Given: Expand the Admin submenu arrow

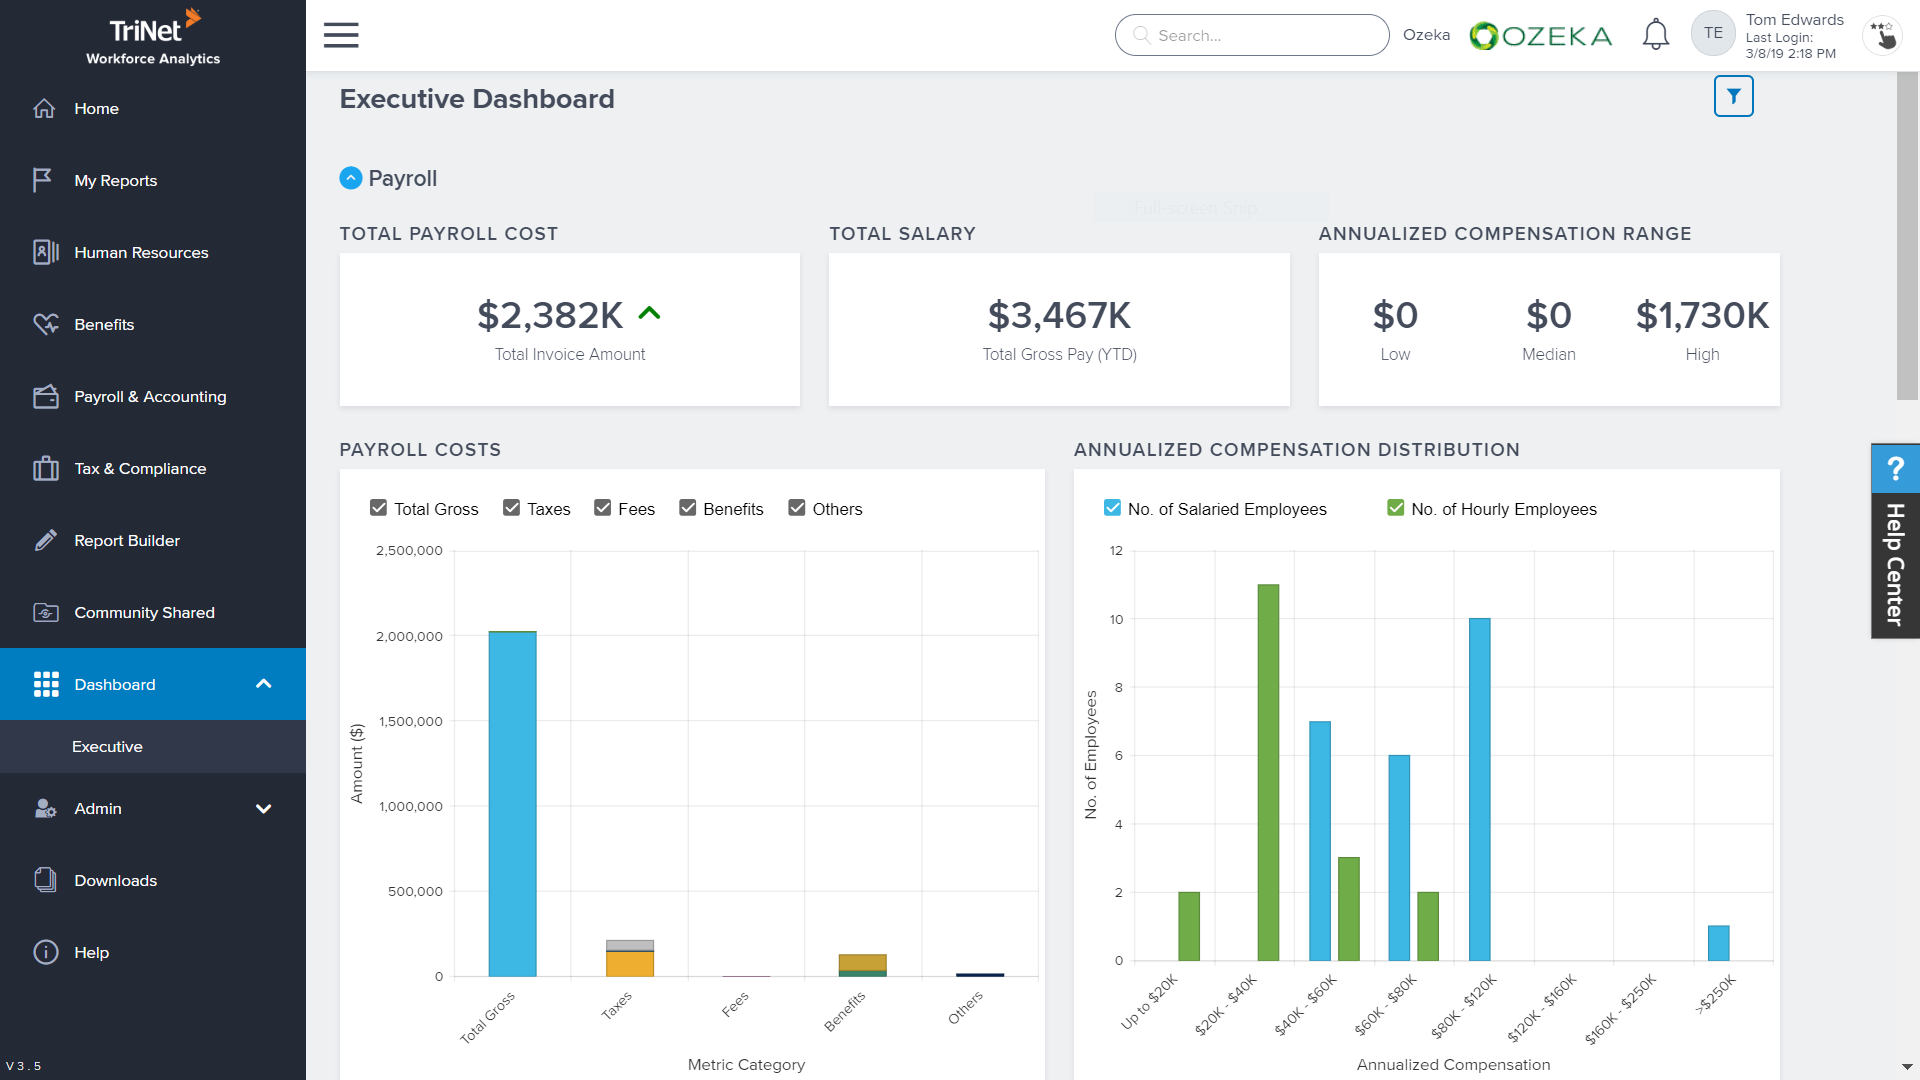Looking at the screenshot, I should (x=264, y=809).
